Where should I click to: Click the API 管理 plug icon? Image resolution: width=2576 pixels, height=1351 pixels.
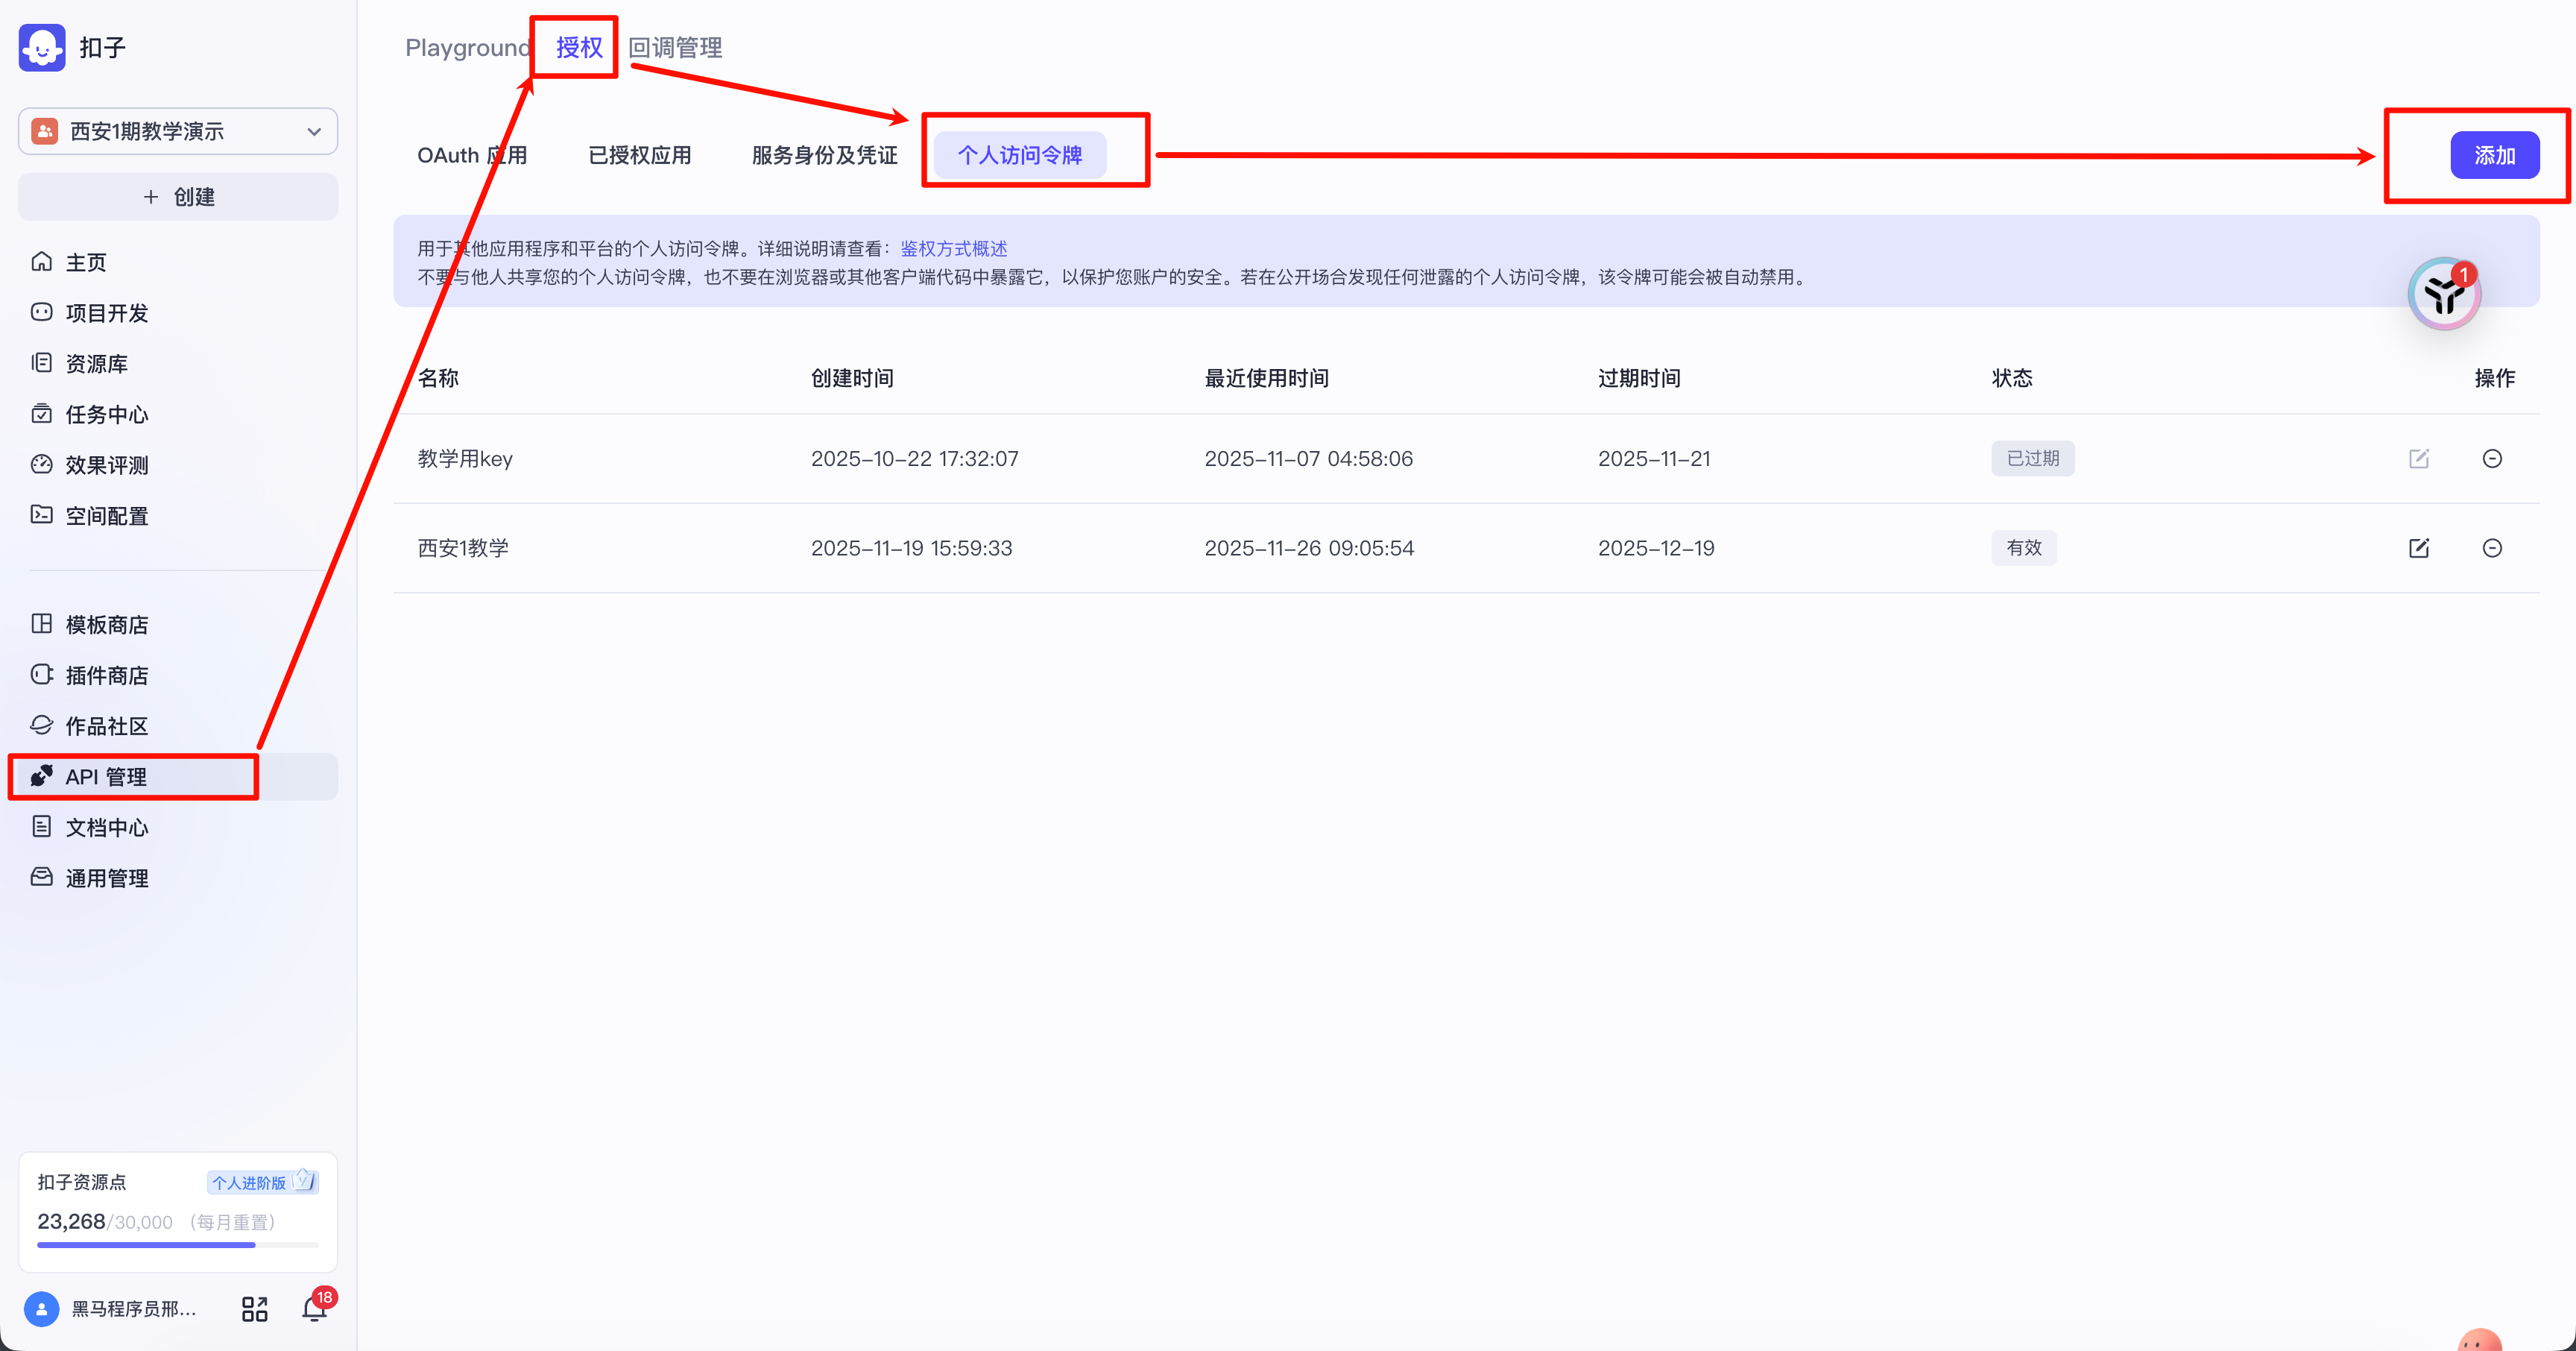pyautogui.click(x=42, y=776)
